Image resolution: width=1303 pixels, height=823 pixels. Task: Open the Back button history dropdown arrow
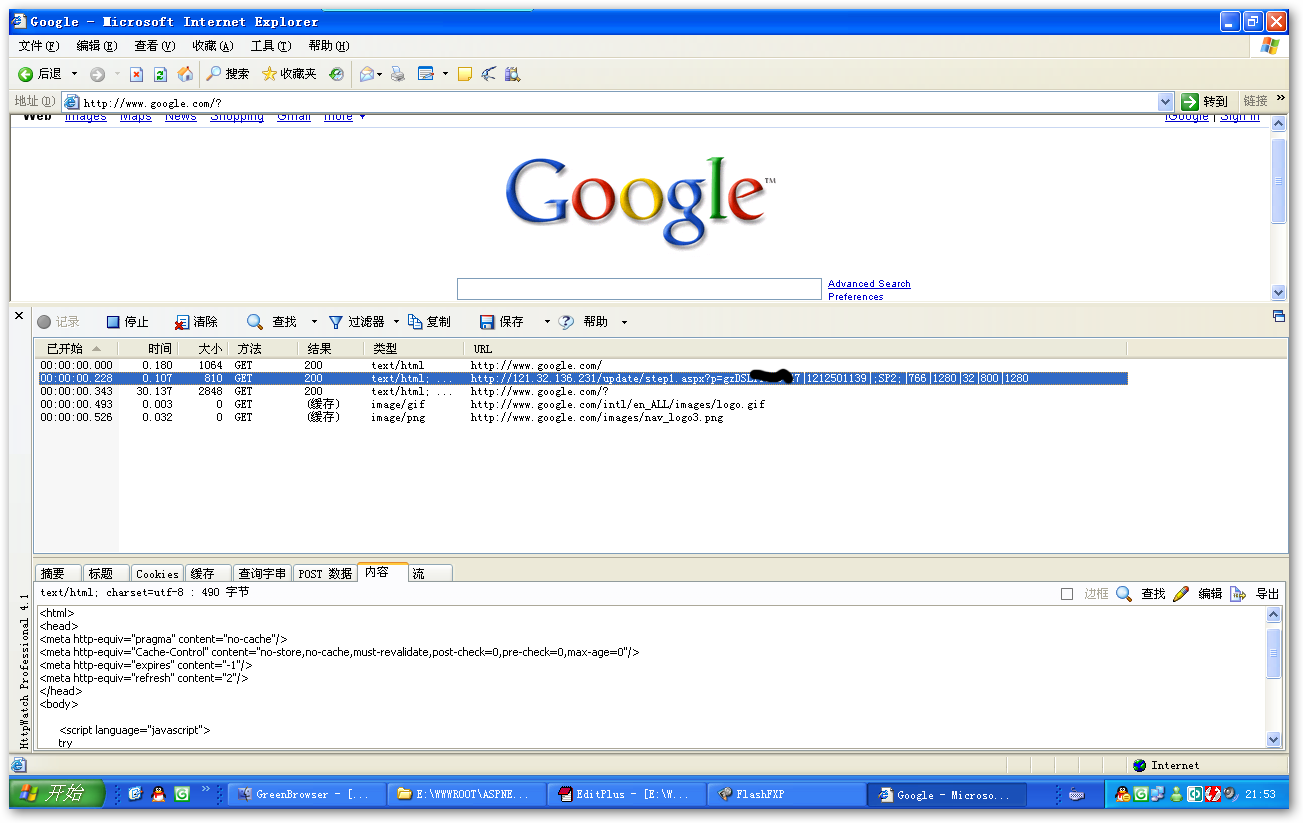(74, 74)
